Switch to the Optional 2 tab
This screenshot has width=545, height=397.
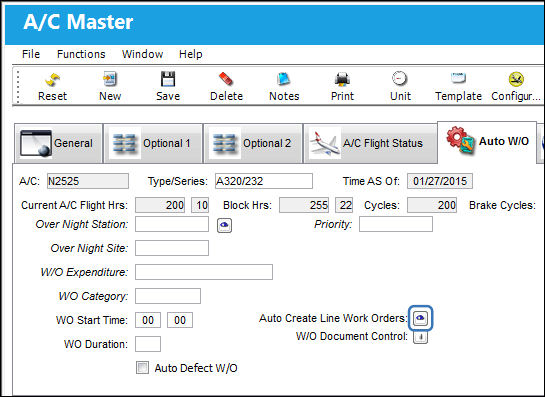253,143
